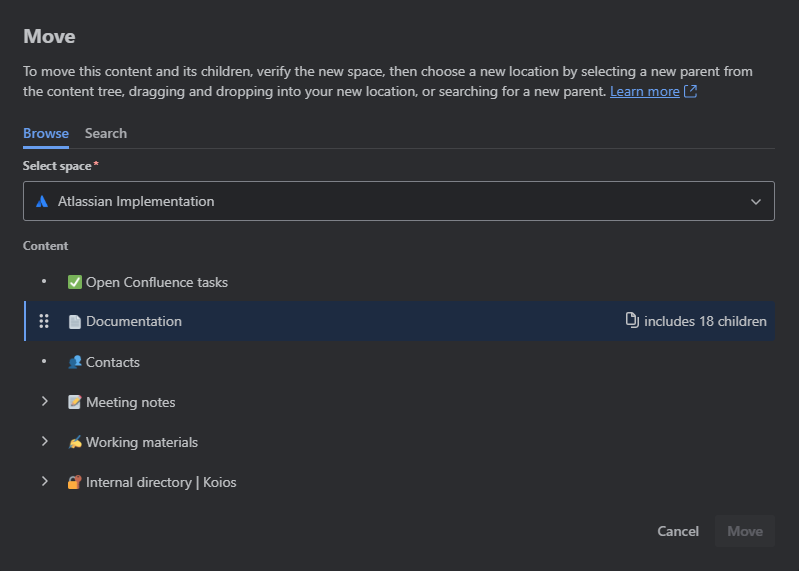Viewport: 799px width, 571px height.
Task: Expand Internal directory | Koios node
Action: point(44,481)
